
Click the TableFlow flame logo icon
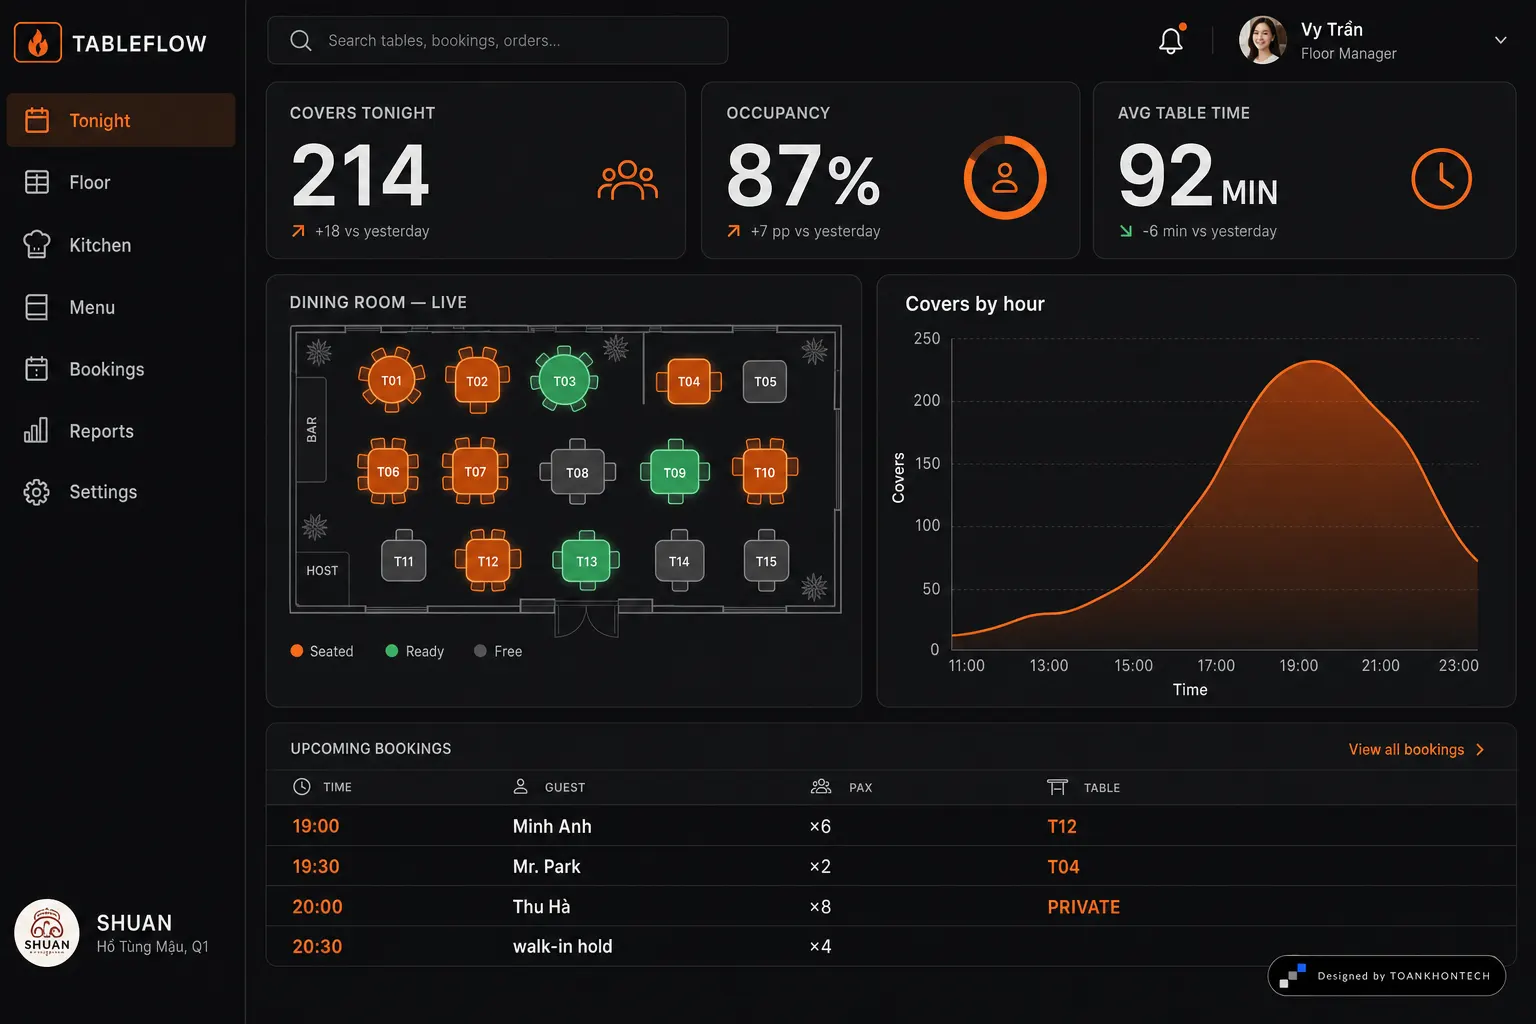click(38, 43)
